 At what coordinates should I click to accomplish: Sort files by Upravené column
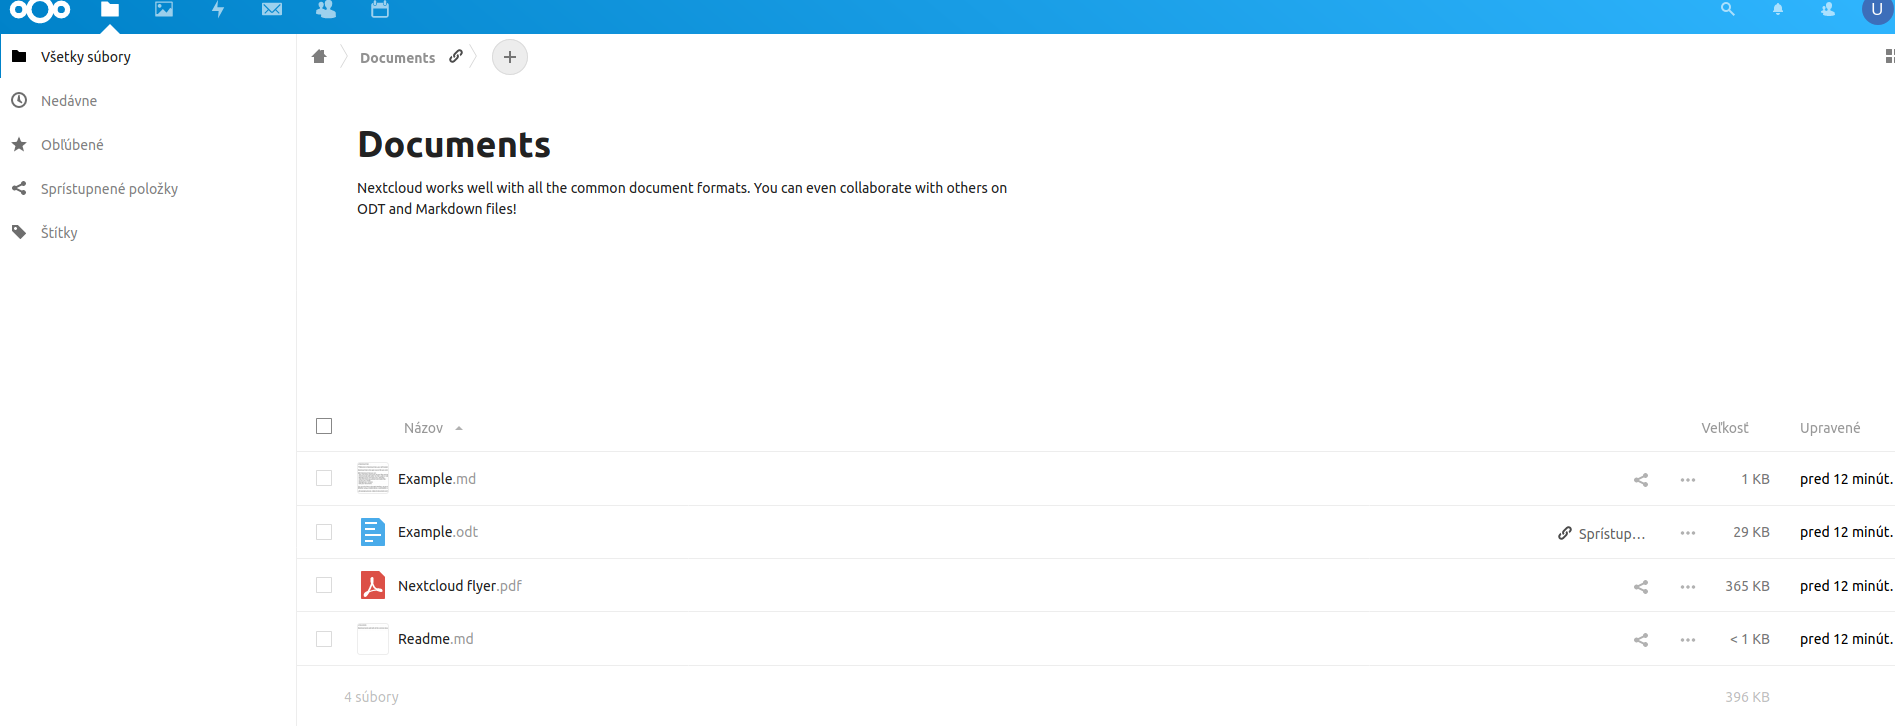pyautogui.click(x=1830, y=428)
